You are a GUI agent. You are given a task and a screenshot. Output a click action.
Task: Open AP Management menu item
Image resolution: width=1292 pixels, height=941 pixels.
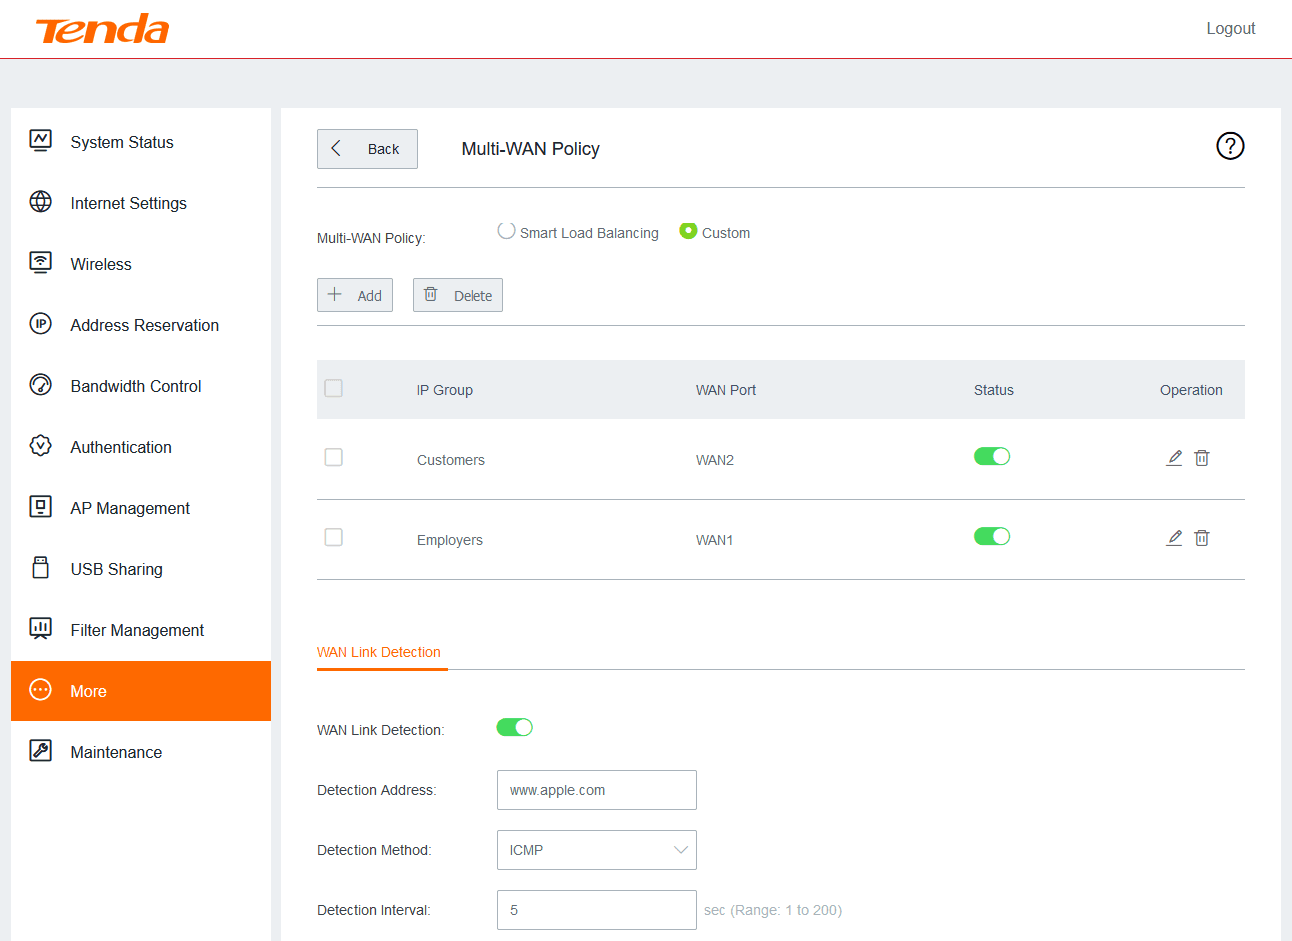[141, 508]
